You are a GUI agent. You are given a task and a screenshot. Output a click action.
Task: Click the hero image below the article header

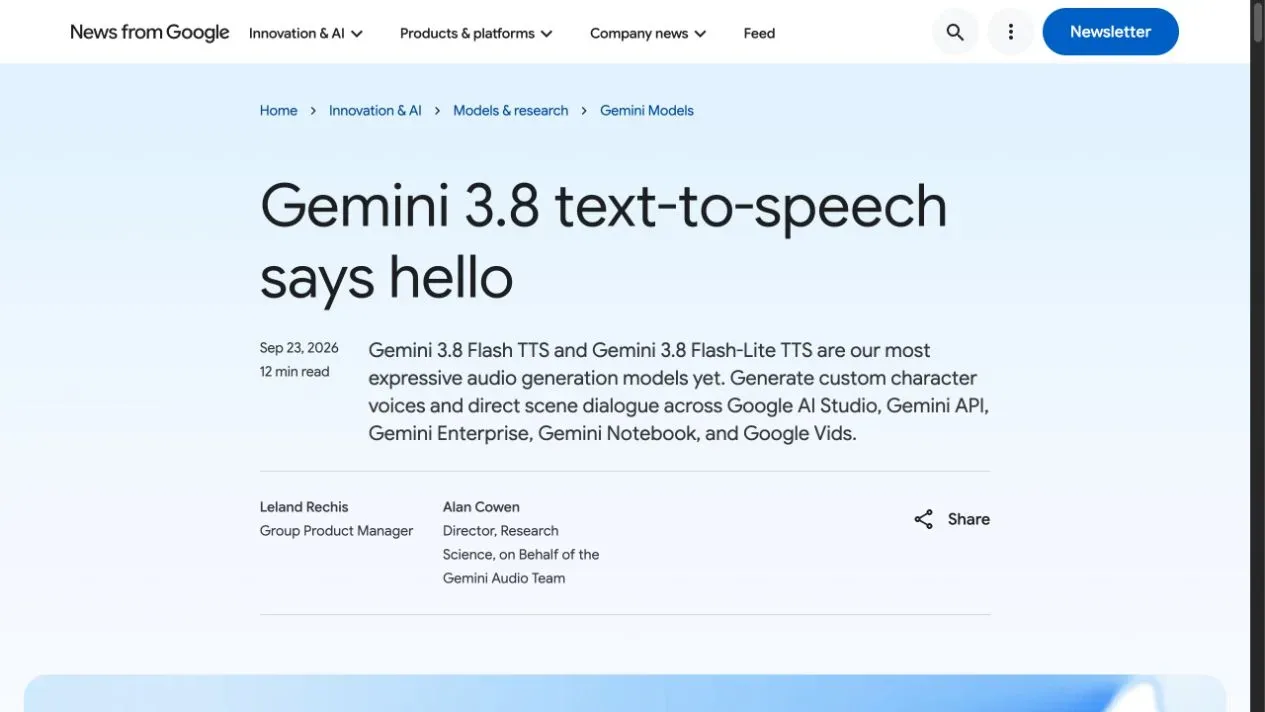pos(625,693)
